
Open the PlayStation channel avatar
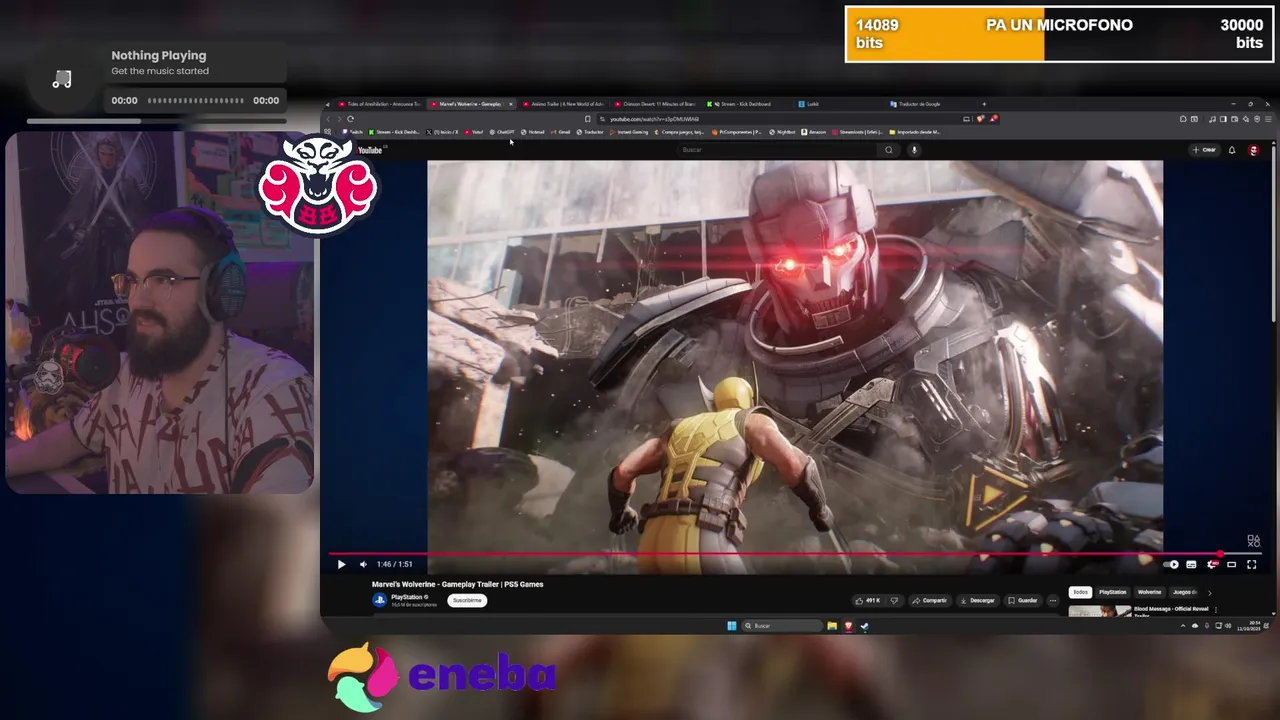pos(379,600)
